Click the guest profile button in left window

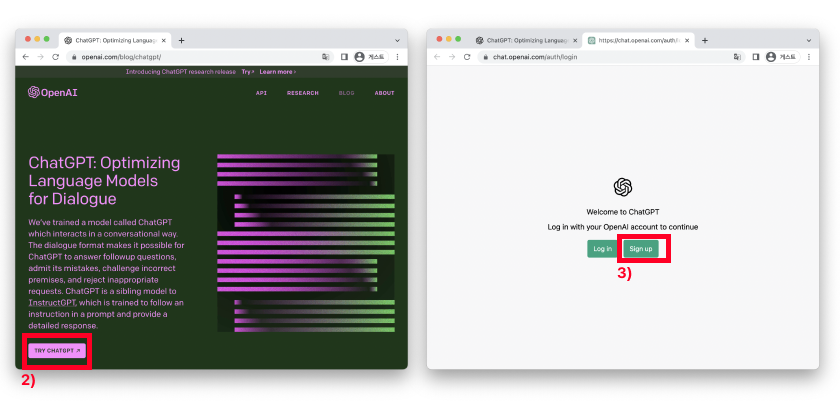pos(371,57)
